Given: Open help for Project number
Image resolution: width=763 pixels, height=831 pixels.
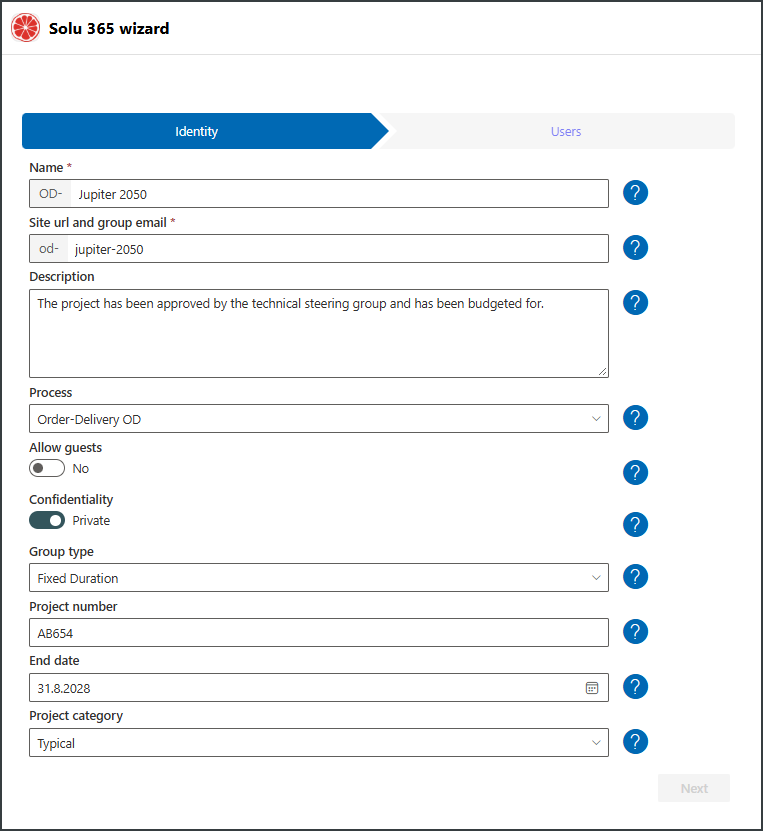Looking at the screenshot, I should pos(635,632).
